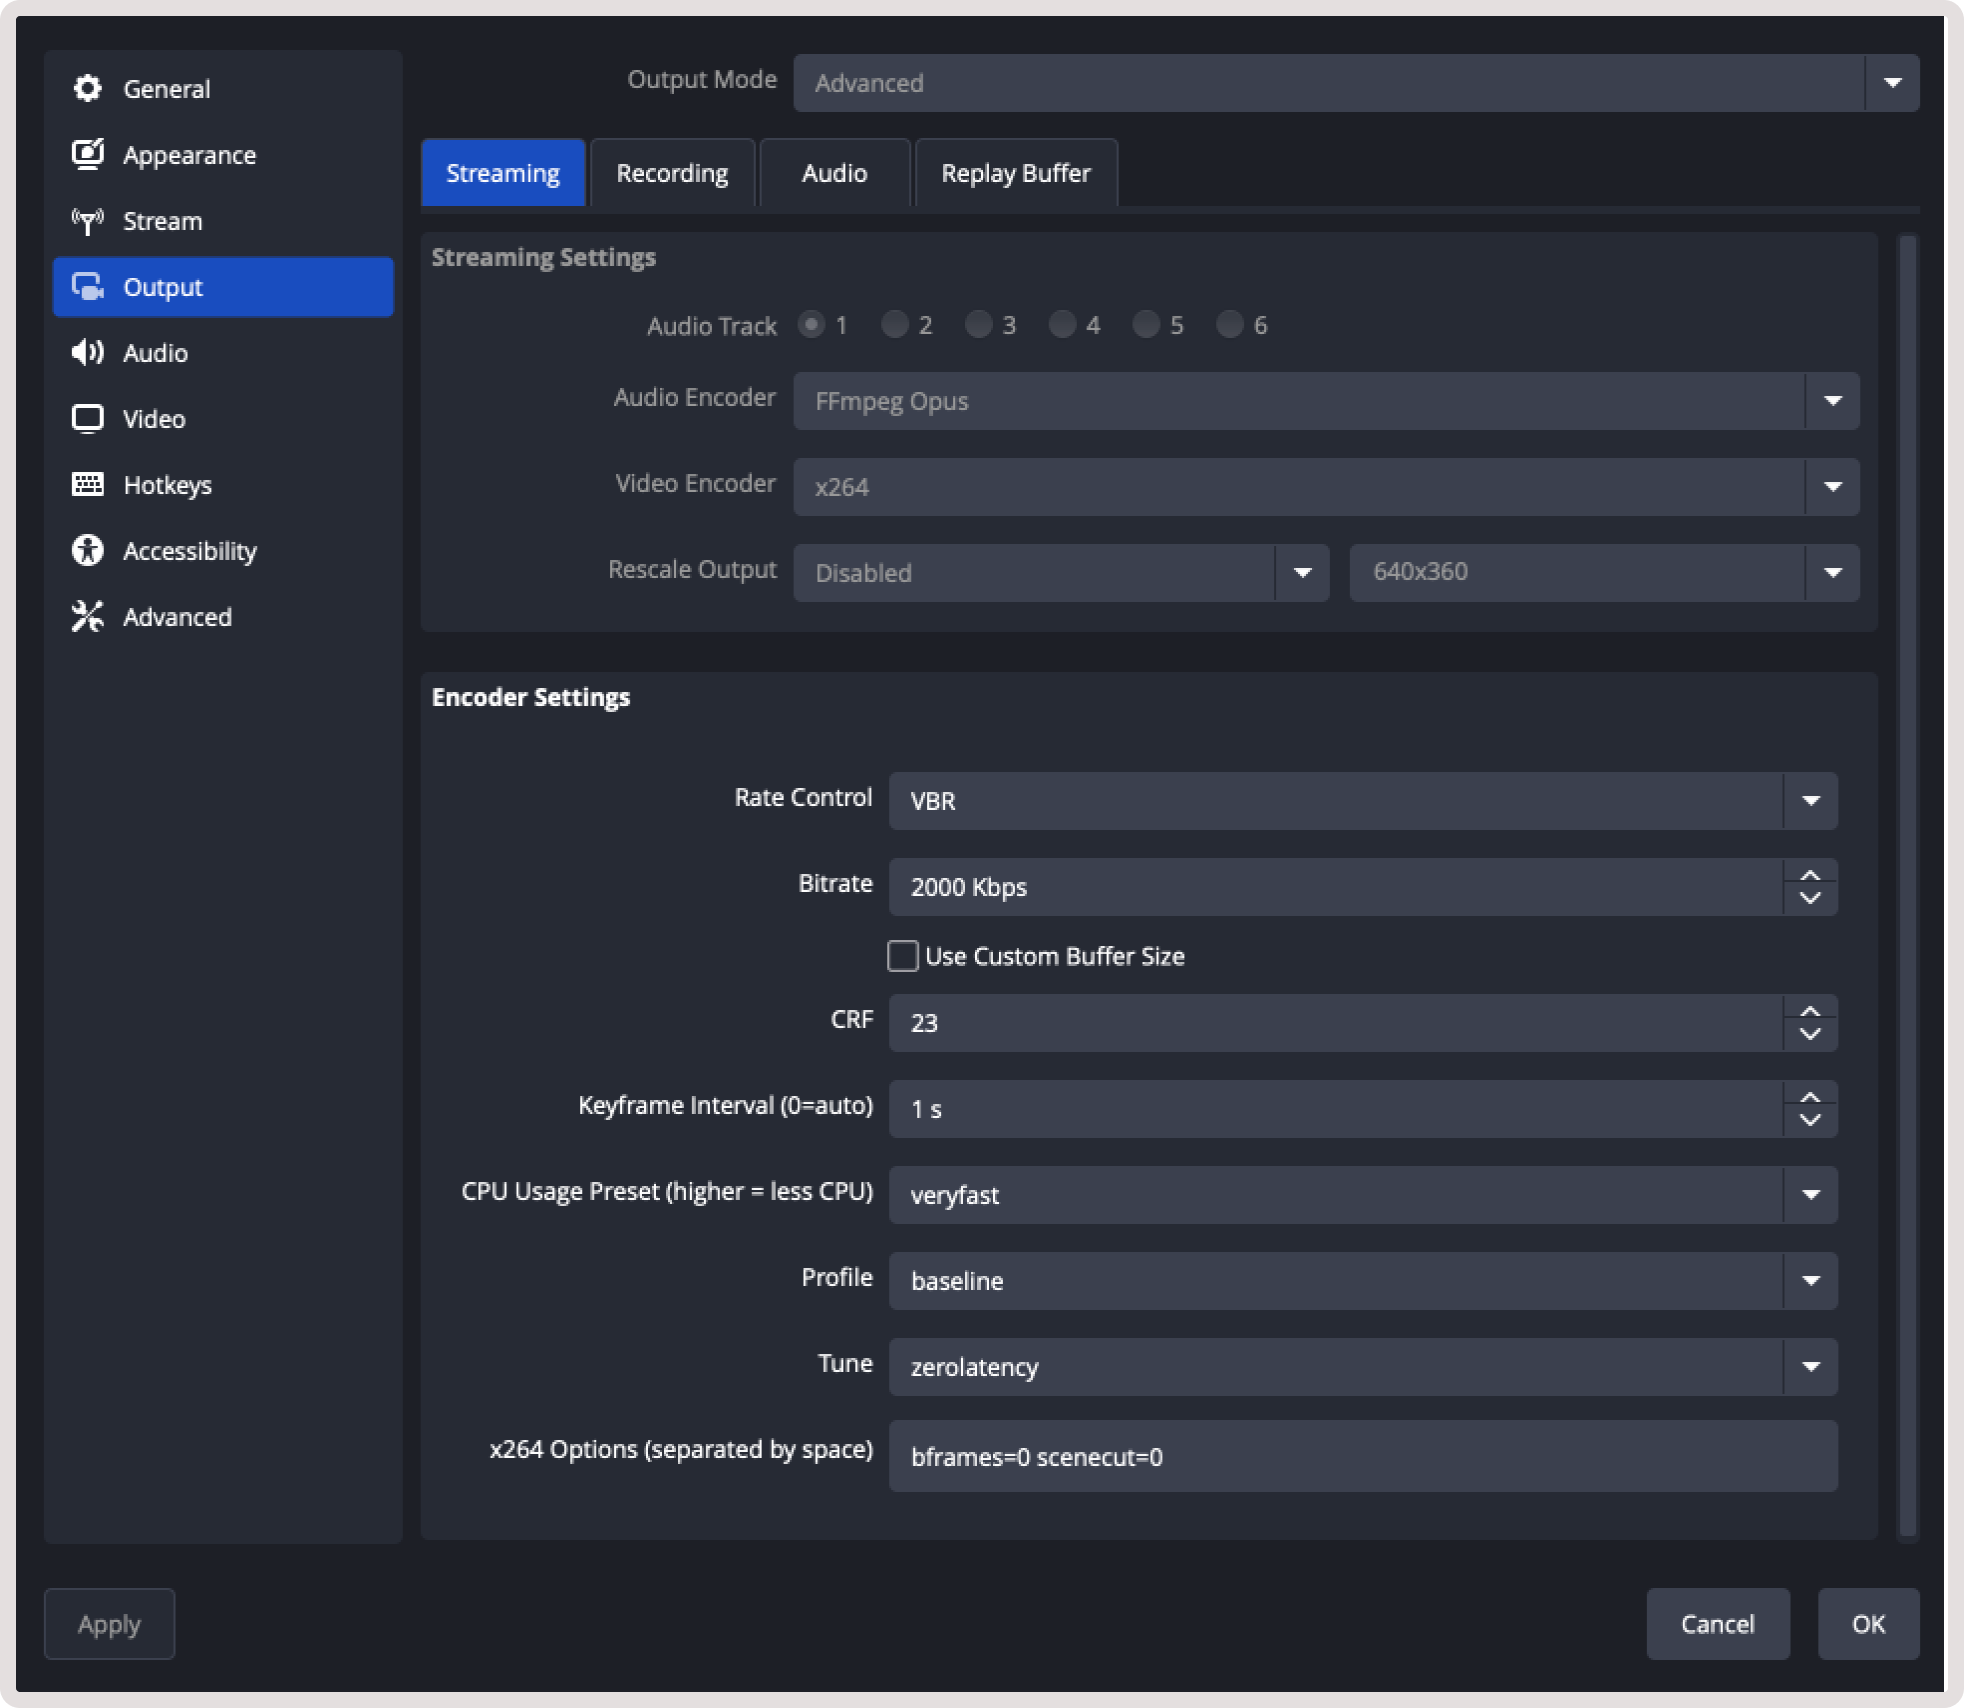Select Audio Track 6
This screenshot has height=1708, width=1964.
[1230, 325]
